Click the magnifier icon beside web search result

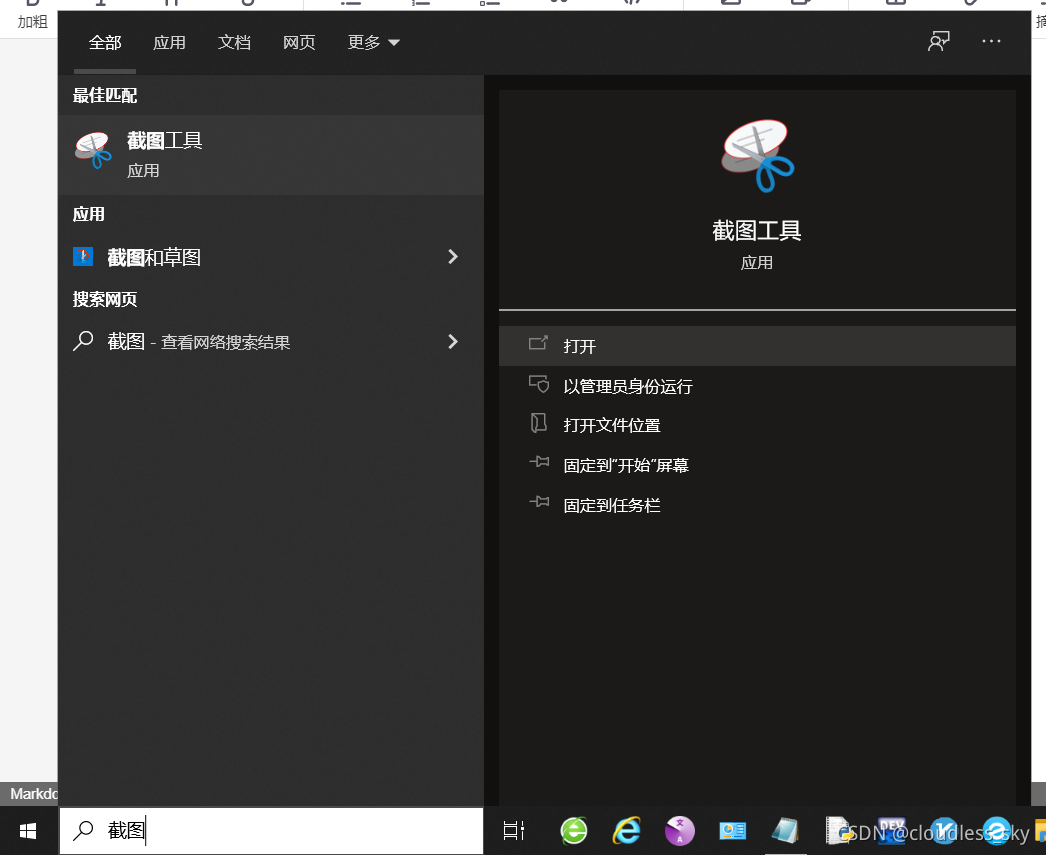tap(83, 341)
